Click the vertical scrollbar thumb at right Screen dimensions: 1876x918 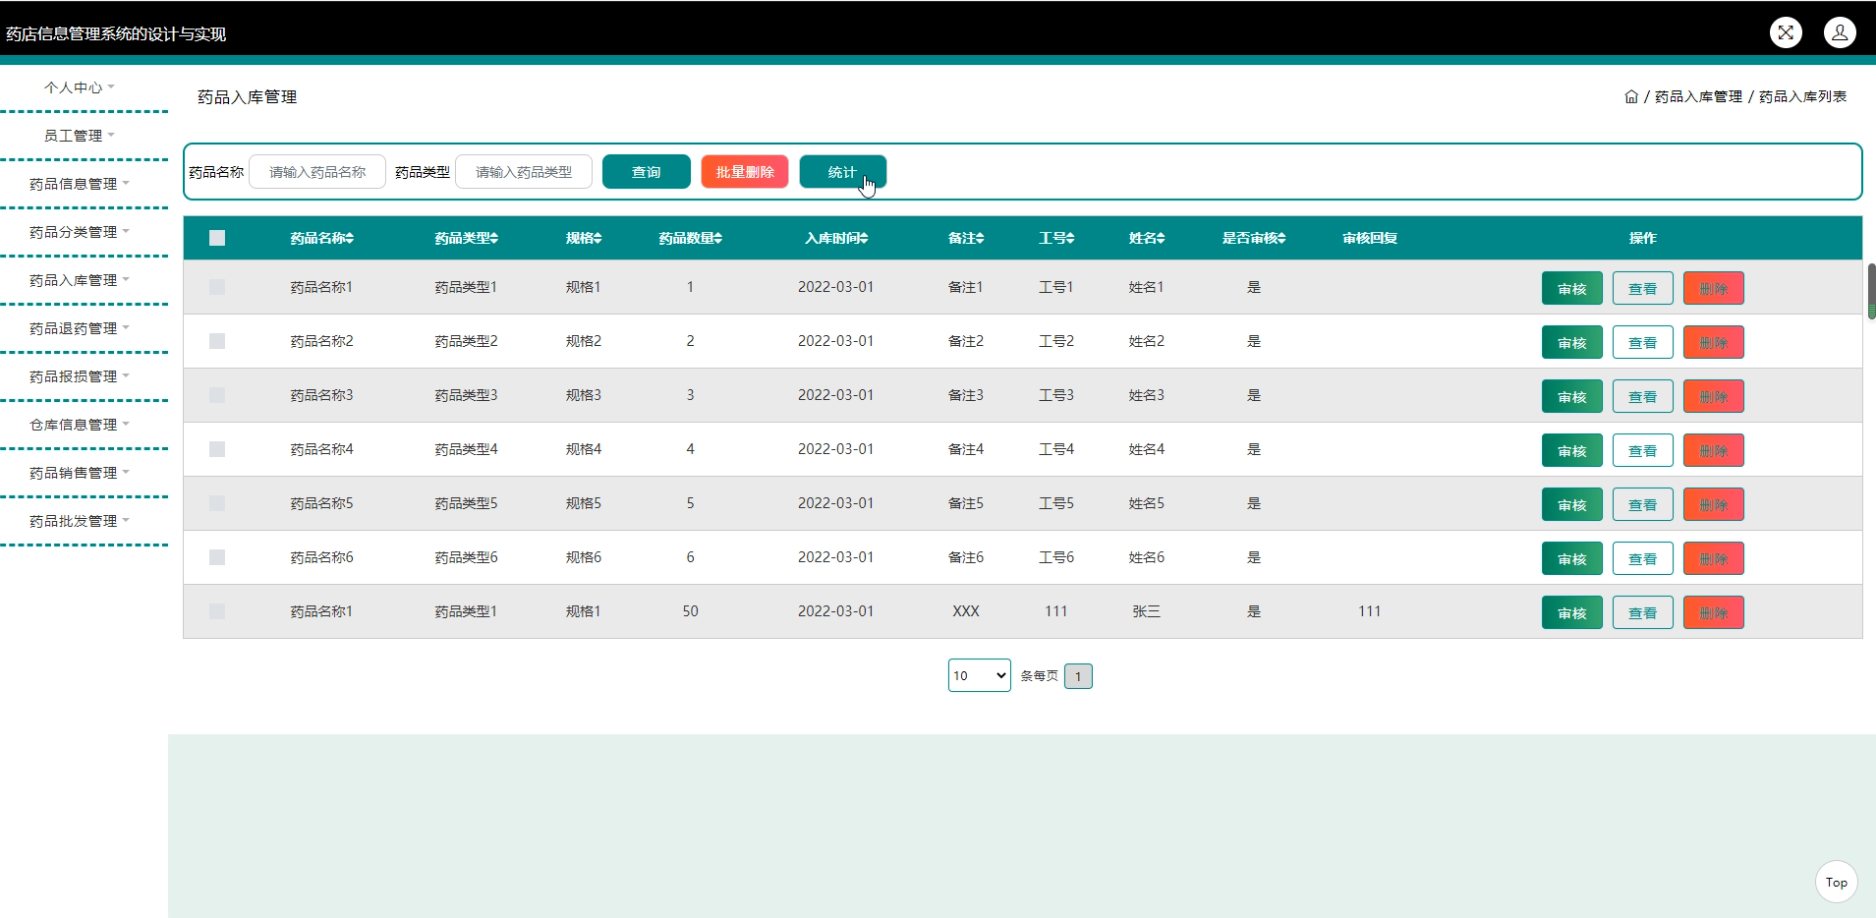coord(1871,291)
